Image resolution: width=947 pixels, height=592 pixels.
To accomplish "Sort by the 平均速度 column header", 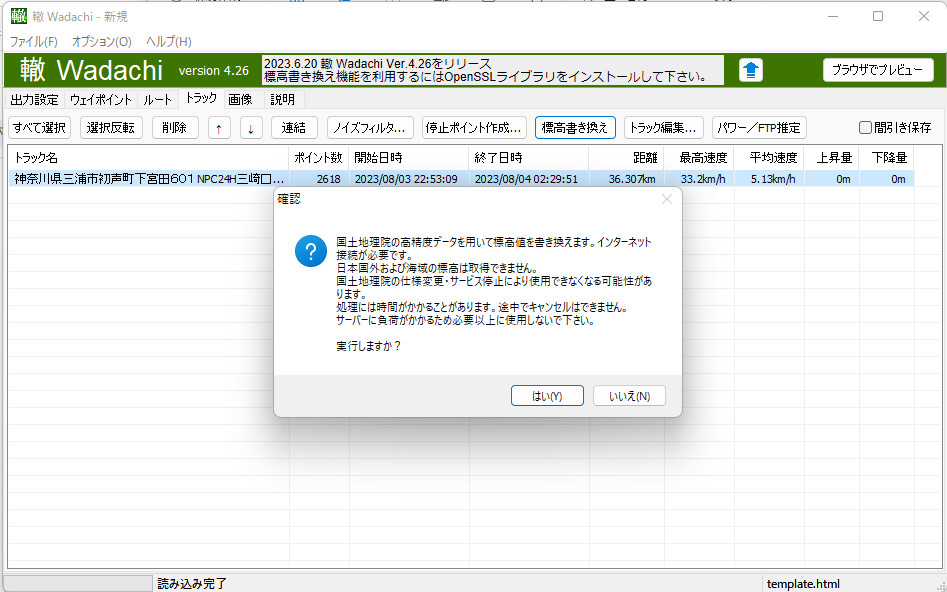I will coord(769,158).
